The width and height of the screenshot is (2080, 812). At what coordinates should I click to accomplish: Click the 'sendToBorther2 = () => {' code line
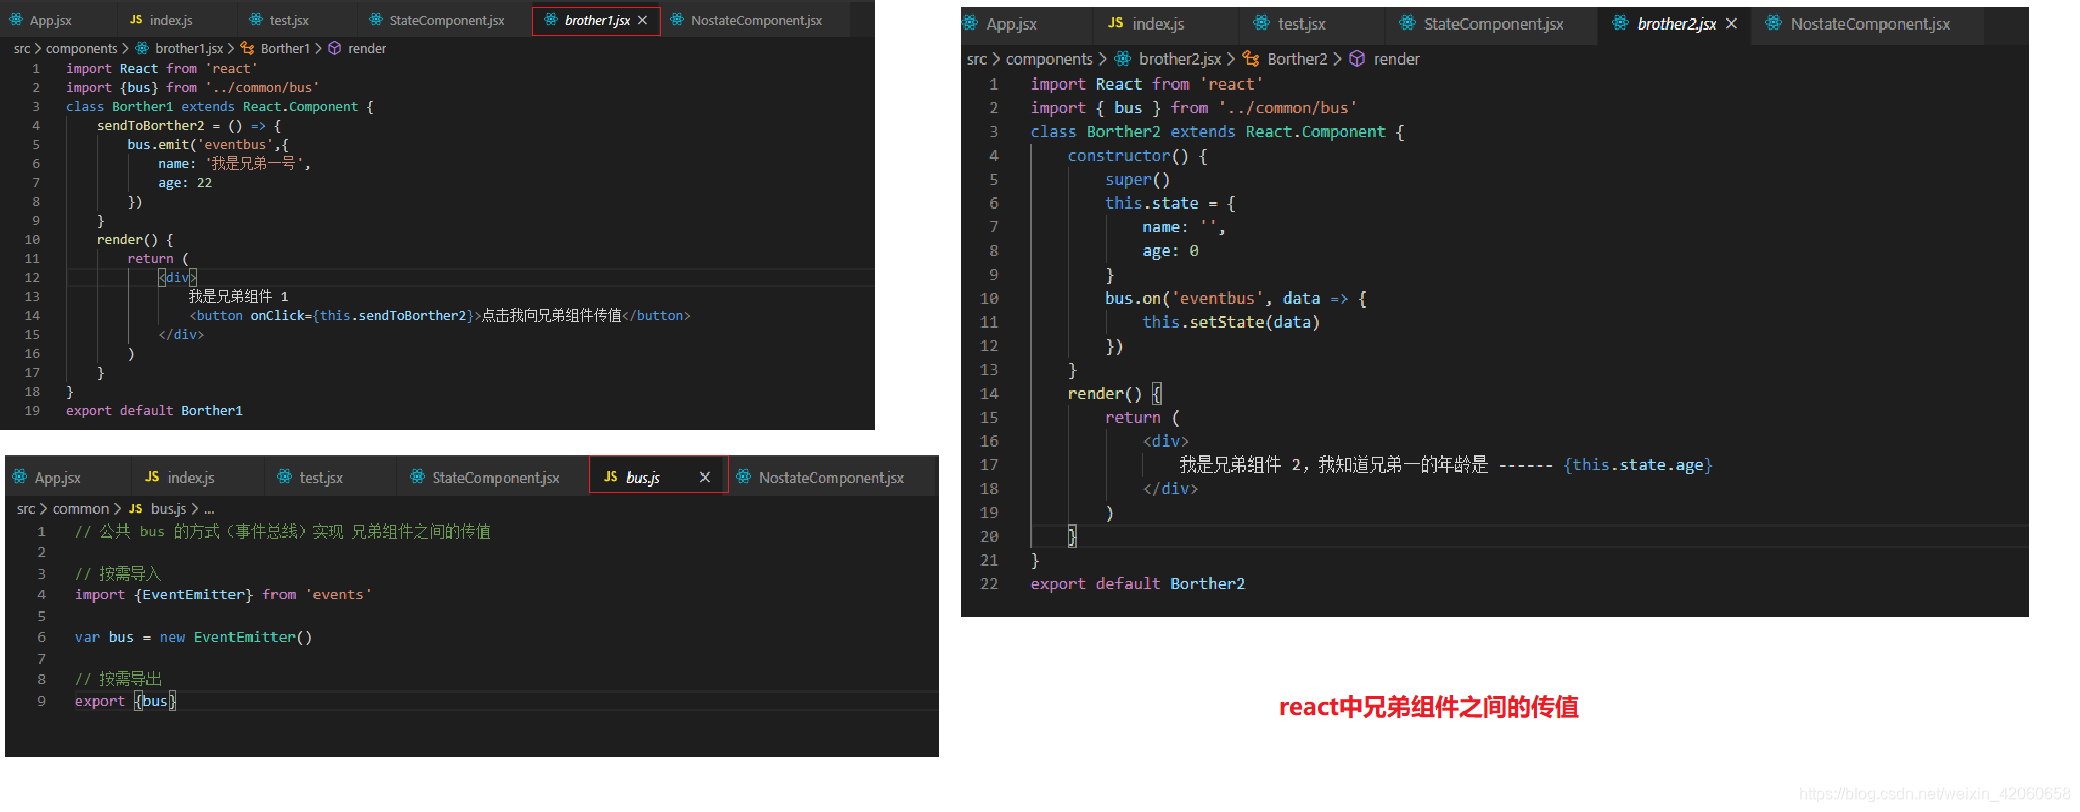[x=189, y=125]
